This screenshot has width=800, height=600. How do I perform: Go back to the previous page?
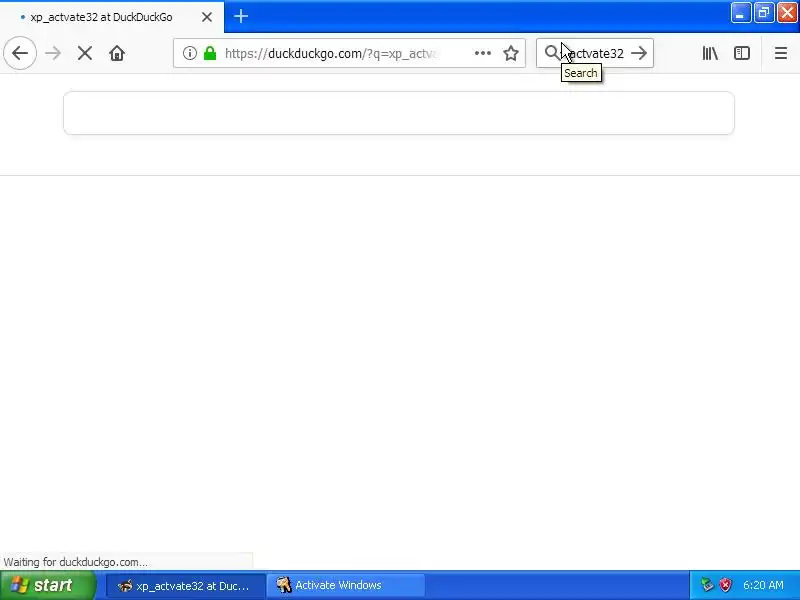click(x=20, y=53)
